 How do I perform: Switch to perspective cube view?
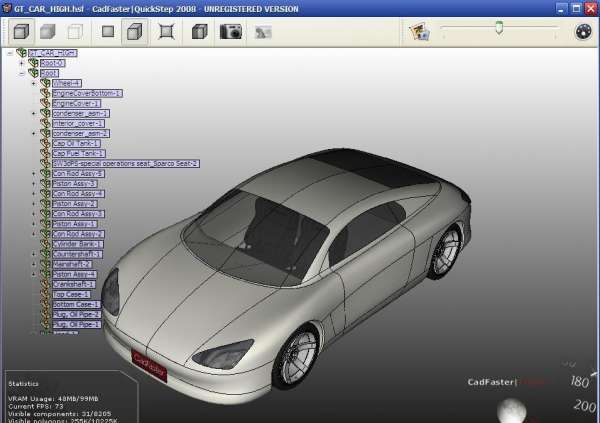[135, 31]
